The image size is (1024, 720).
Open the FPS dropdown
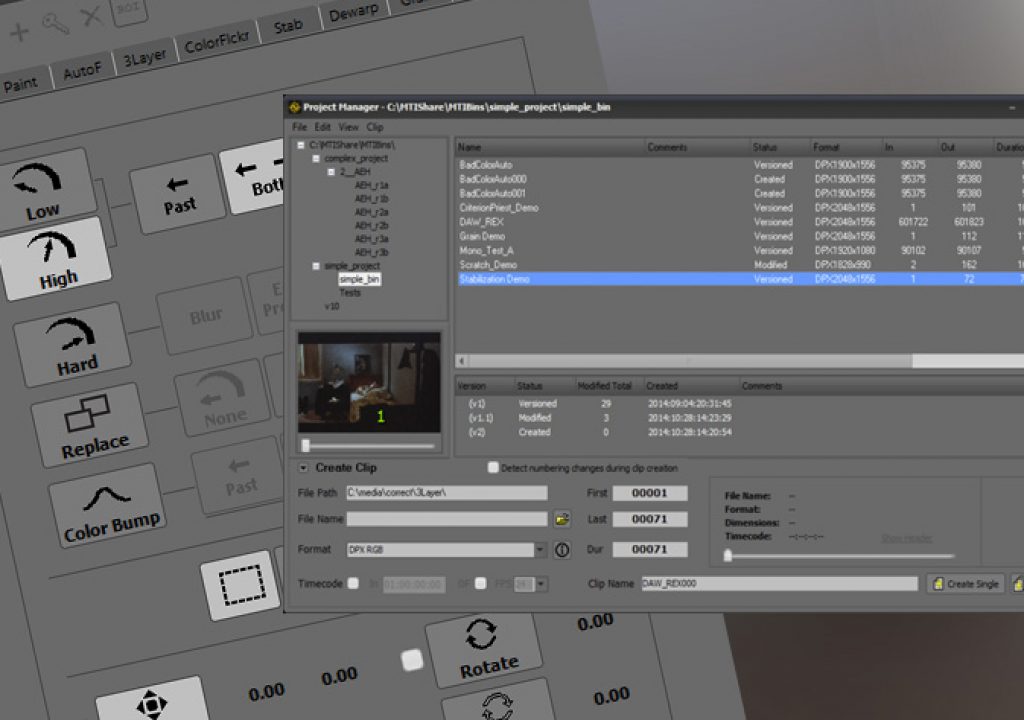(x=541, y=584)
